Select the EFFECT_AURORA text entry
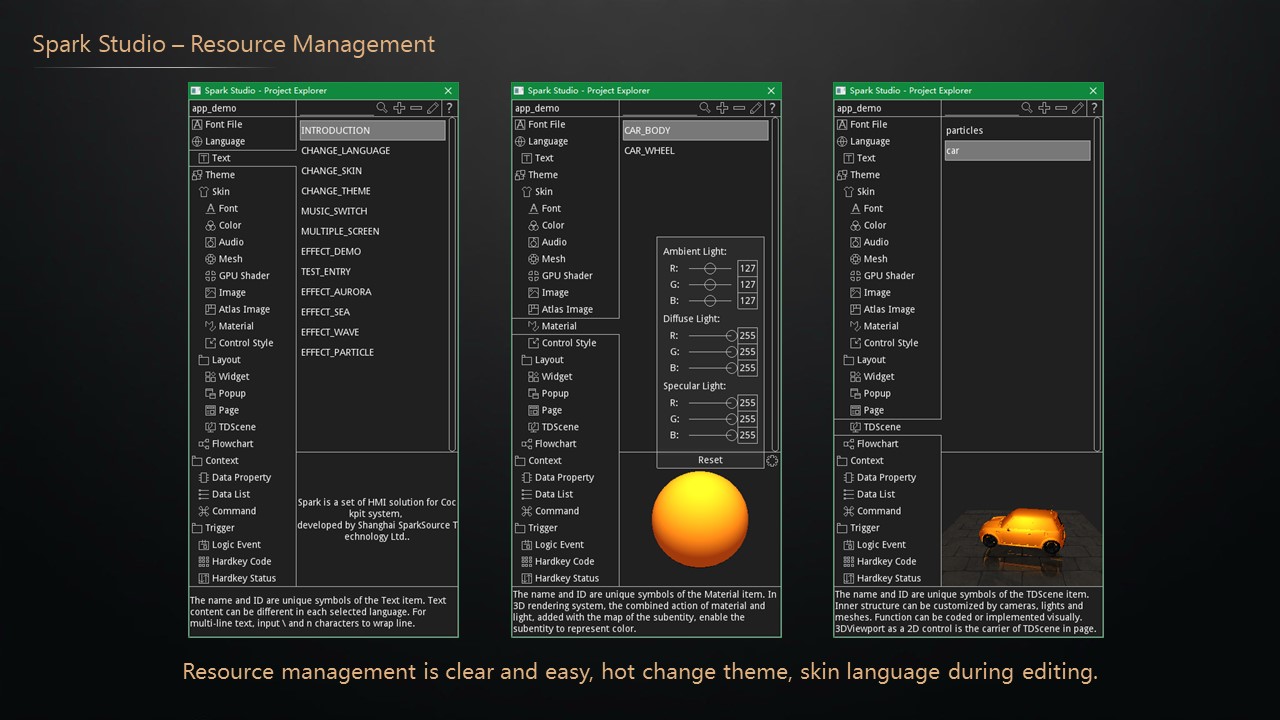 point(336,292)
